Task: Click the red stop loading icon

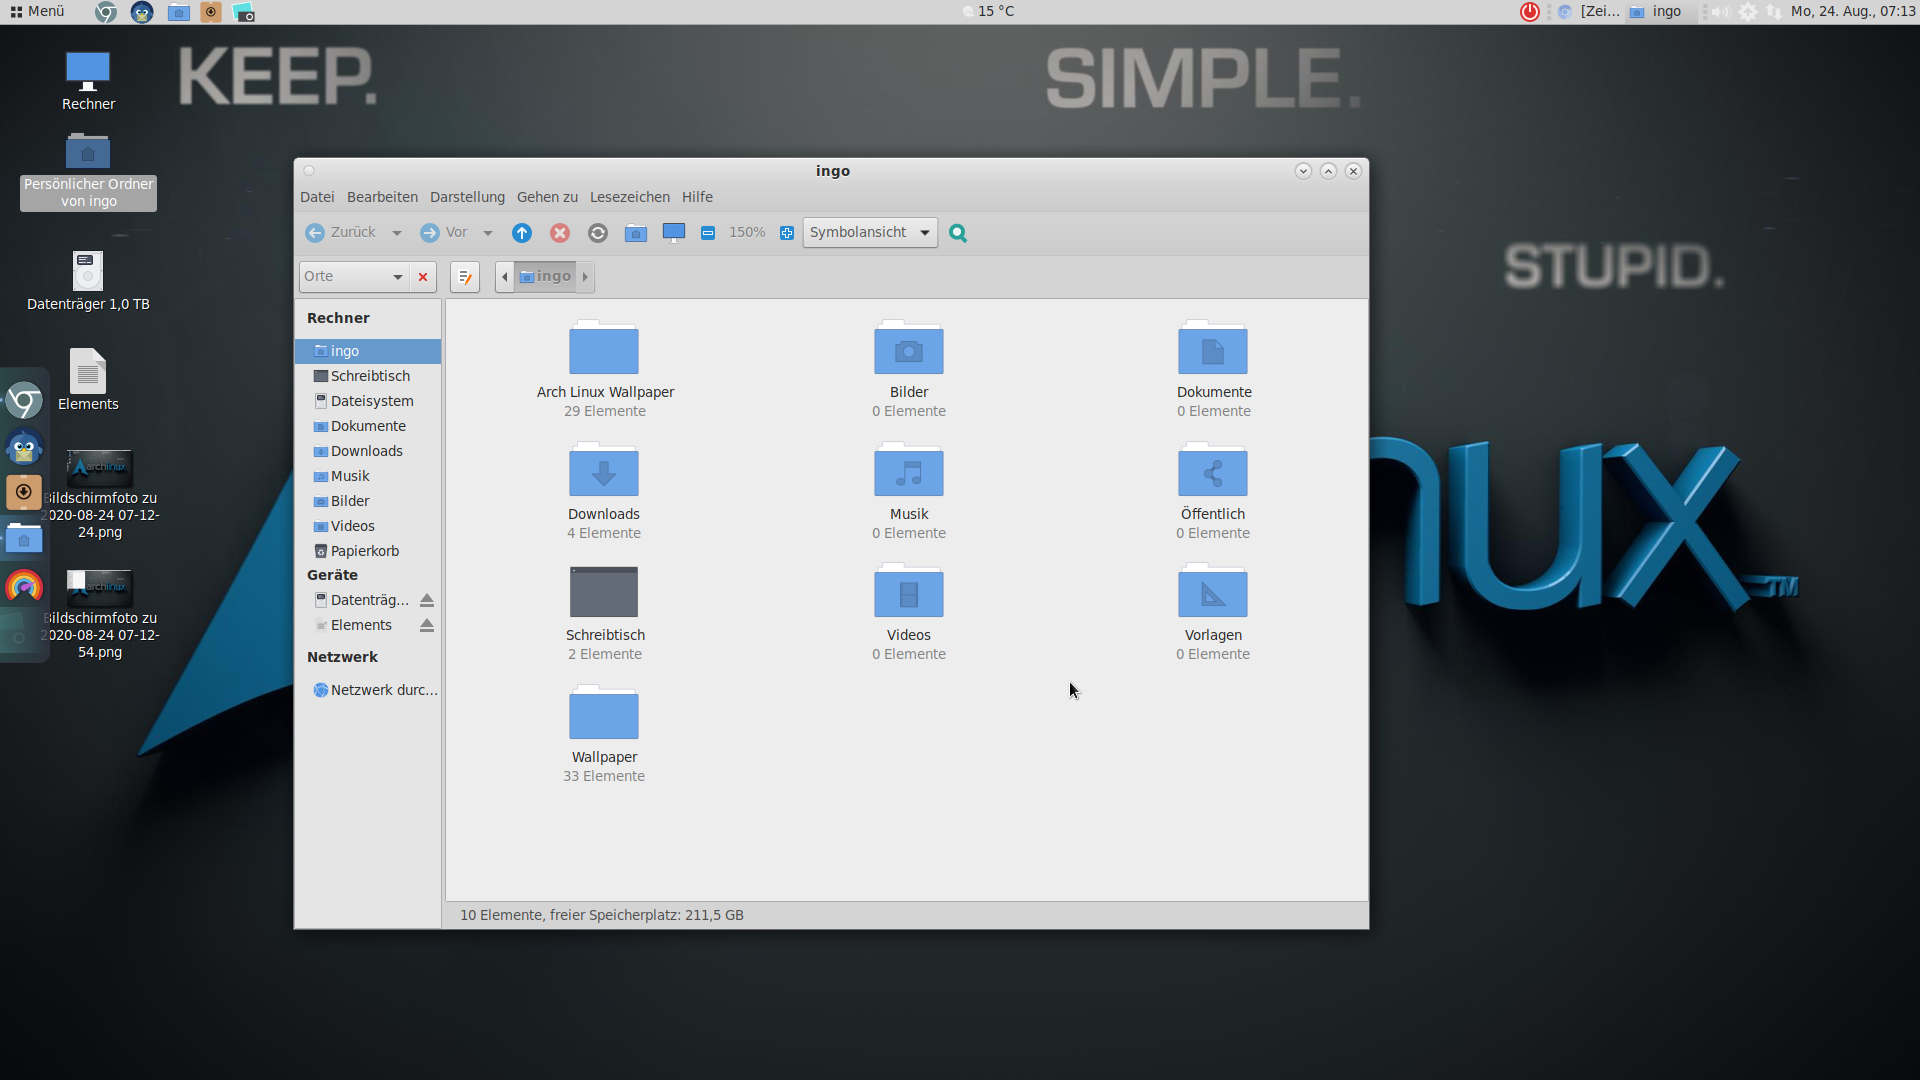Action: pyautogui.click(x=560, y=233)
